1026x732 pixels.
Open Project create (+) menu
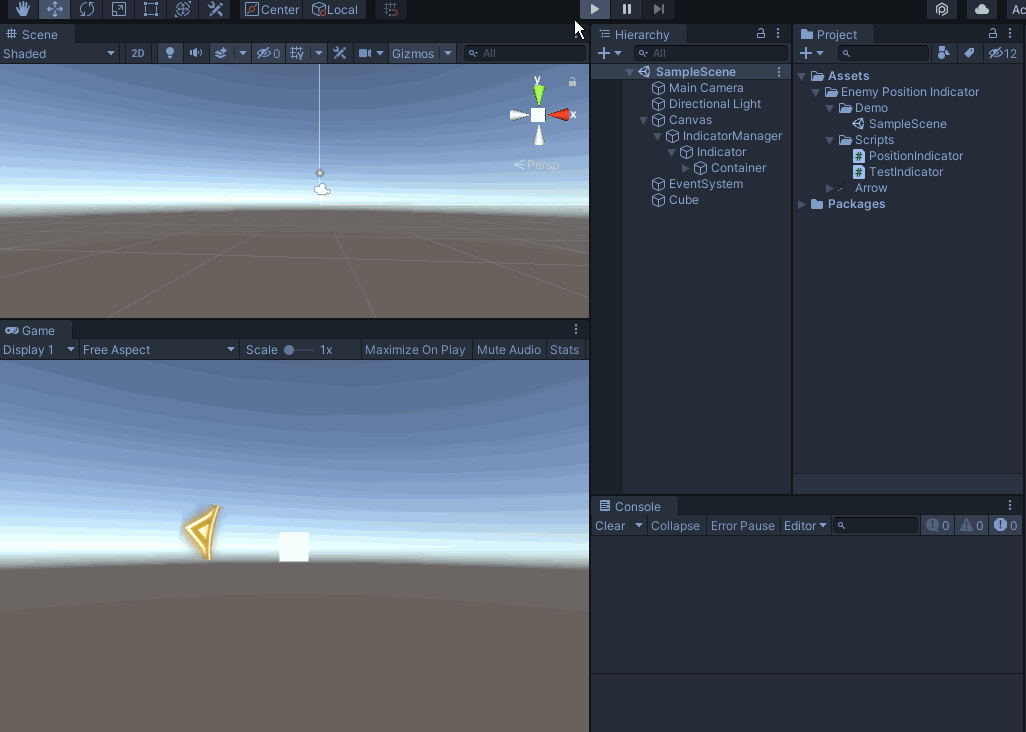(811, 53)
